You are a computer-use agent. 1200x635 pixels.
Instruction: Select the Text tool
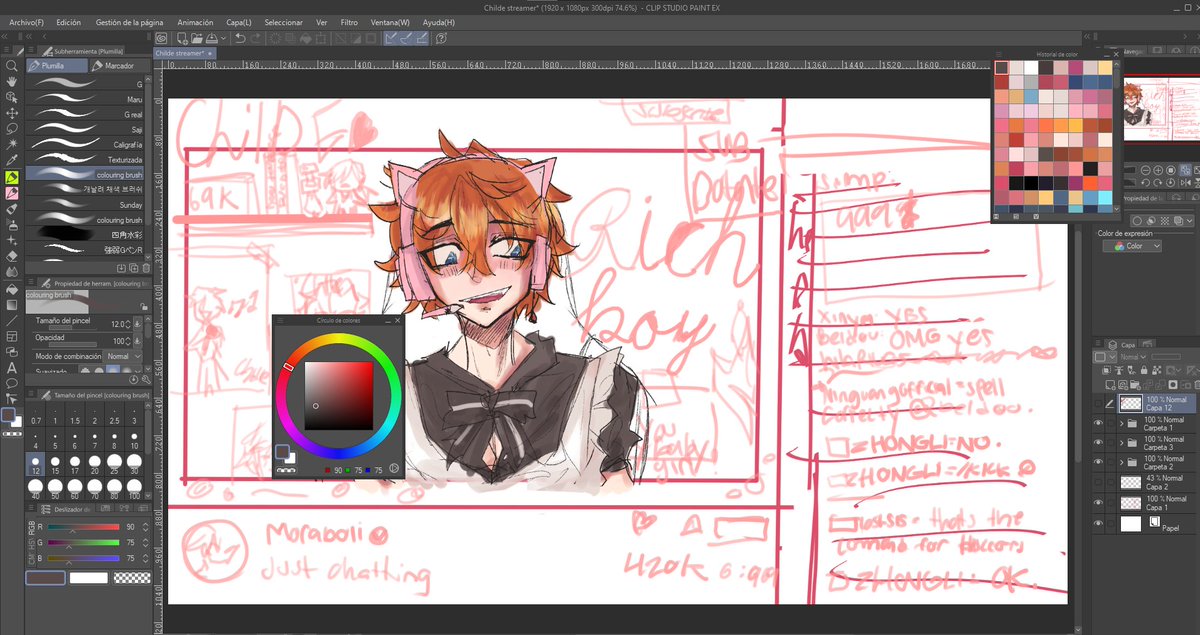click(12, 367)
